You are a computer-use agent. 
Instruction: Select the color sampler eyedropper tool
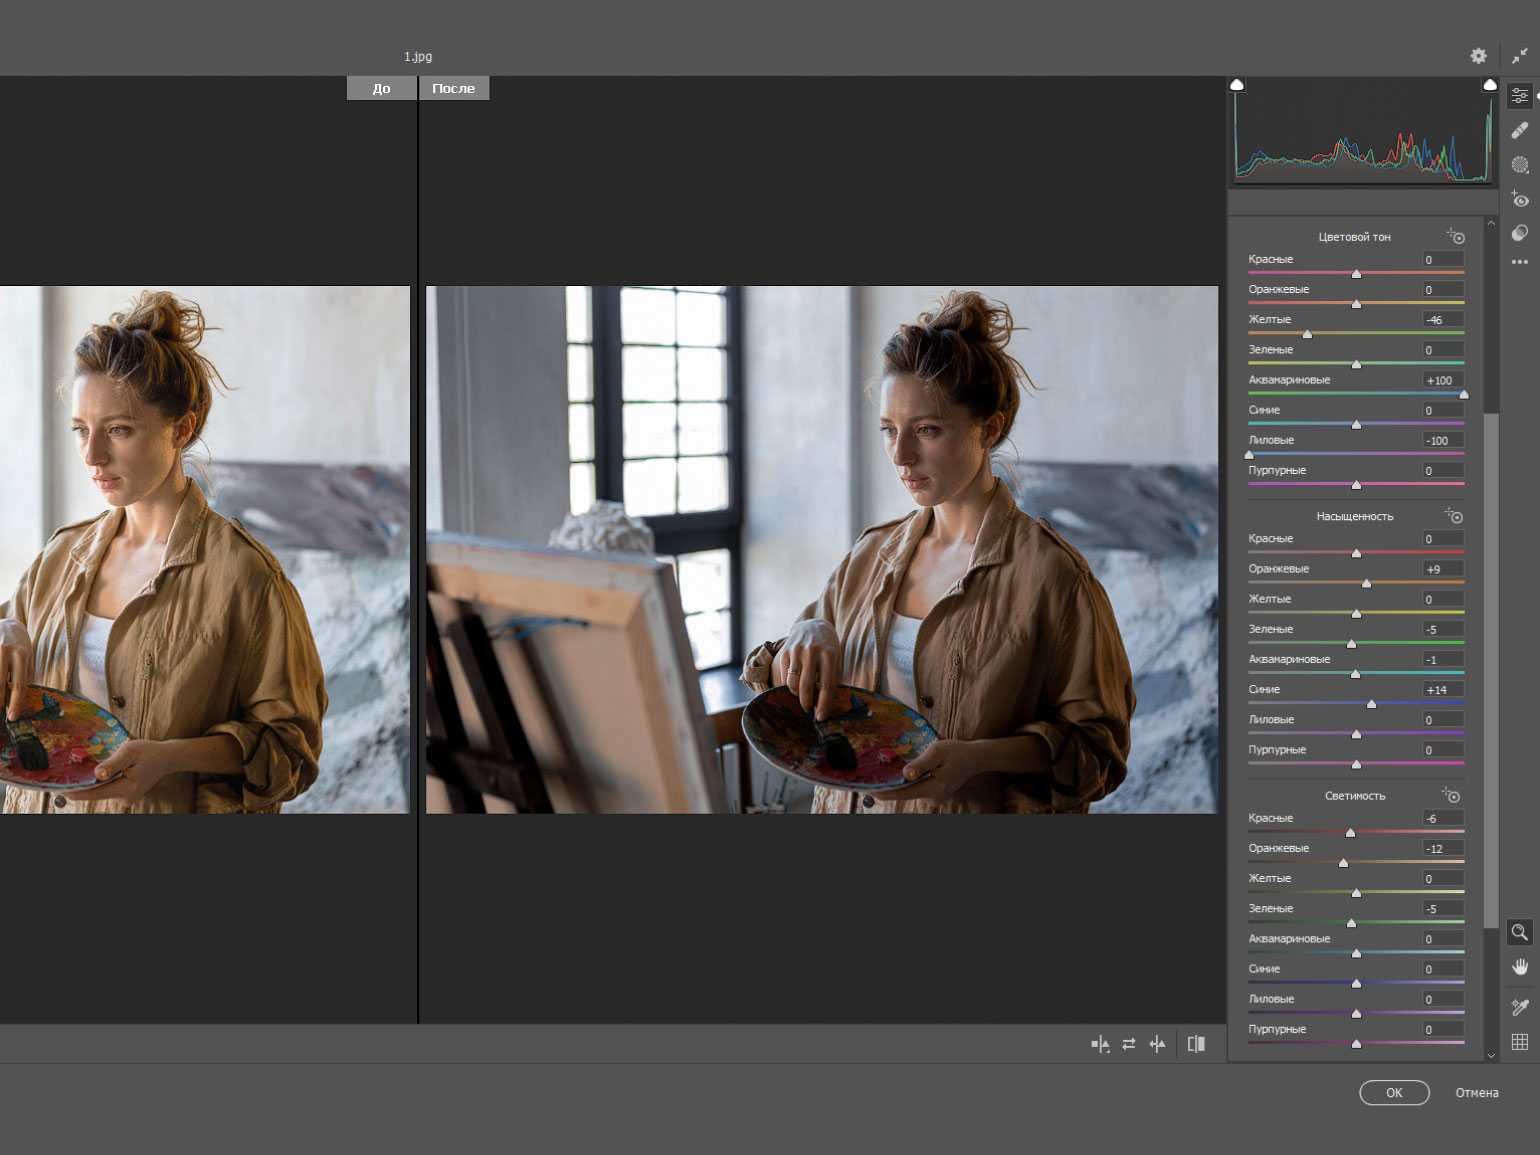pos(1520,1007)
